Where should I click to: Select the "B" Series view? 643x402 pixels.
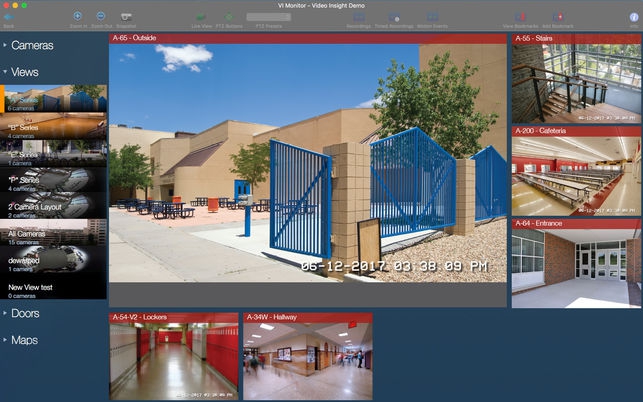coord(53,126)
